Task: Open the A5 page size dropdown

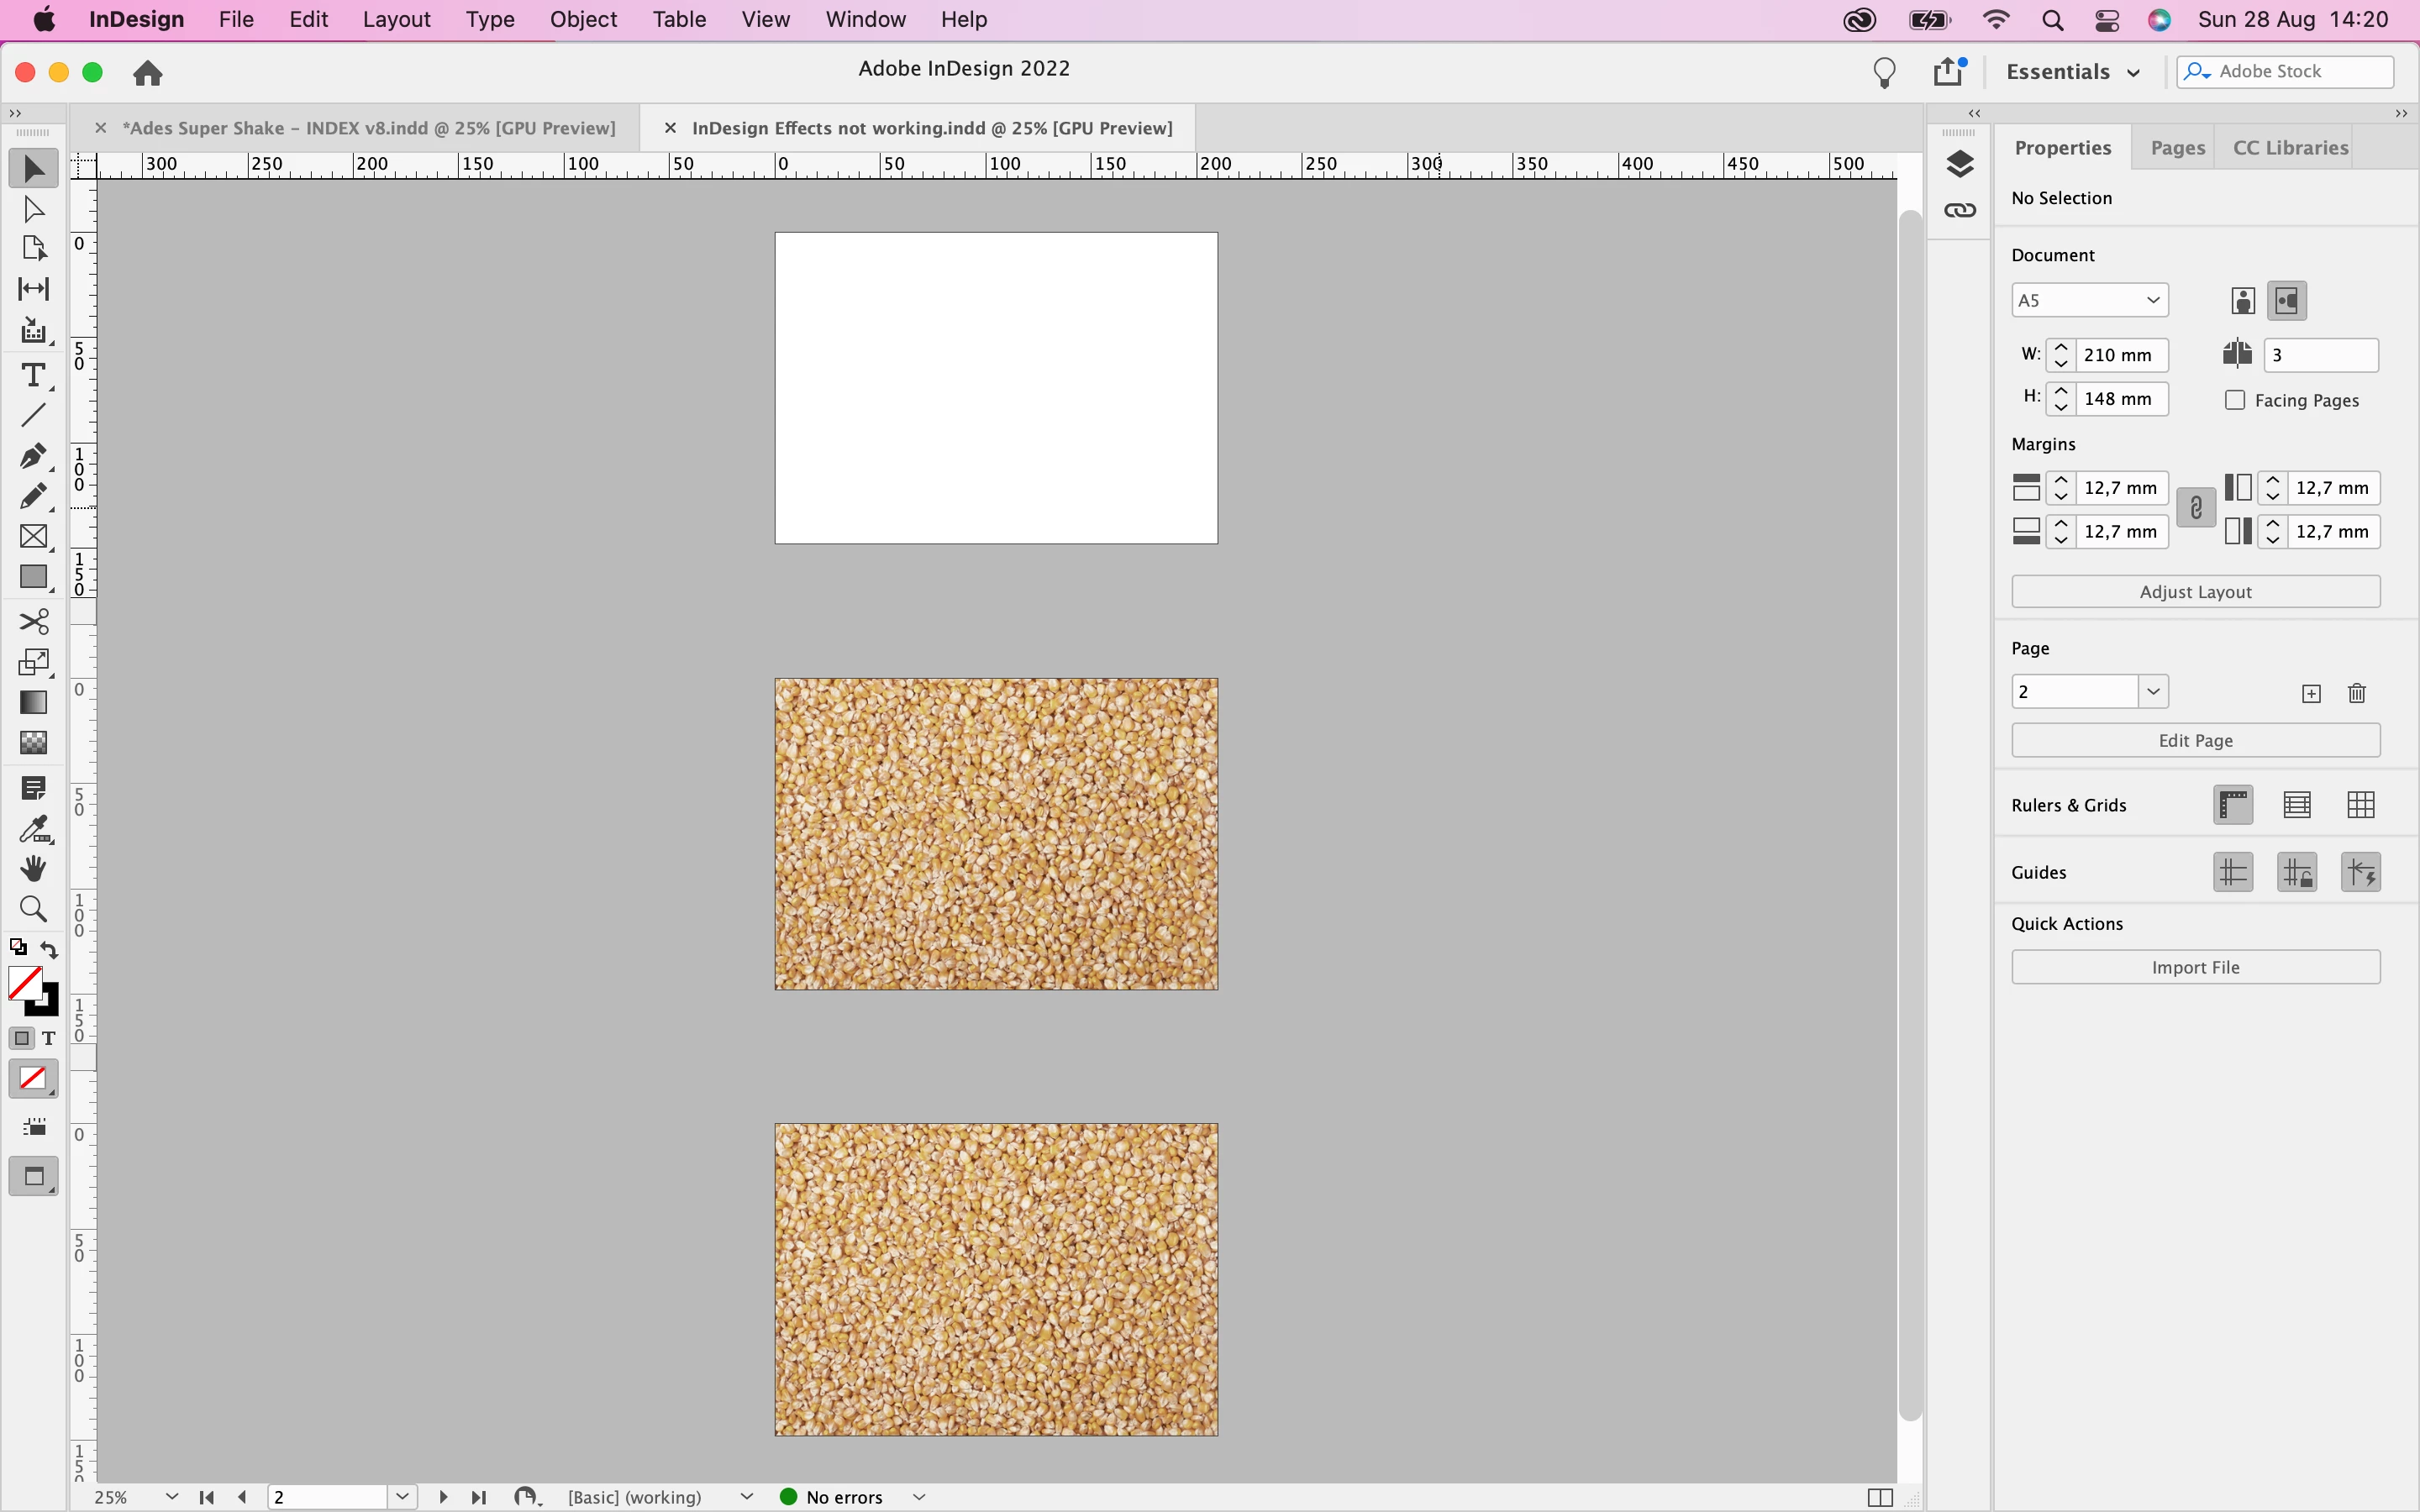Action: [x=2089, y=300]
